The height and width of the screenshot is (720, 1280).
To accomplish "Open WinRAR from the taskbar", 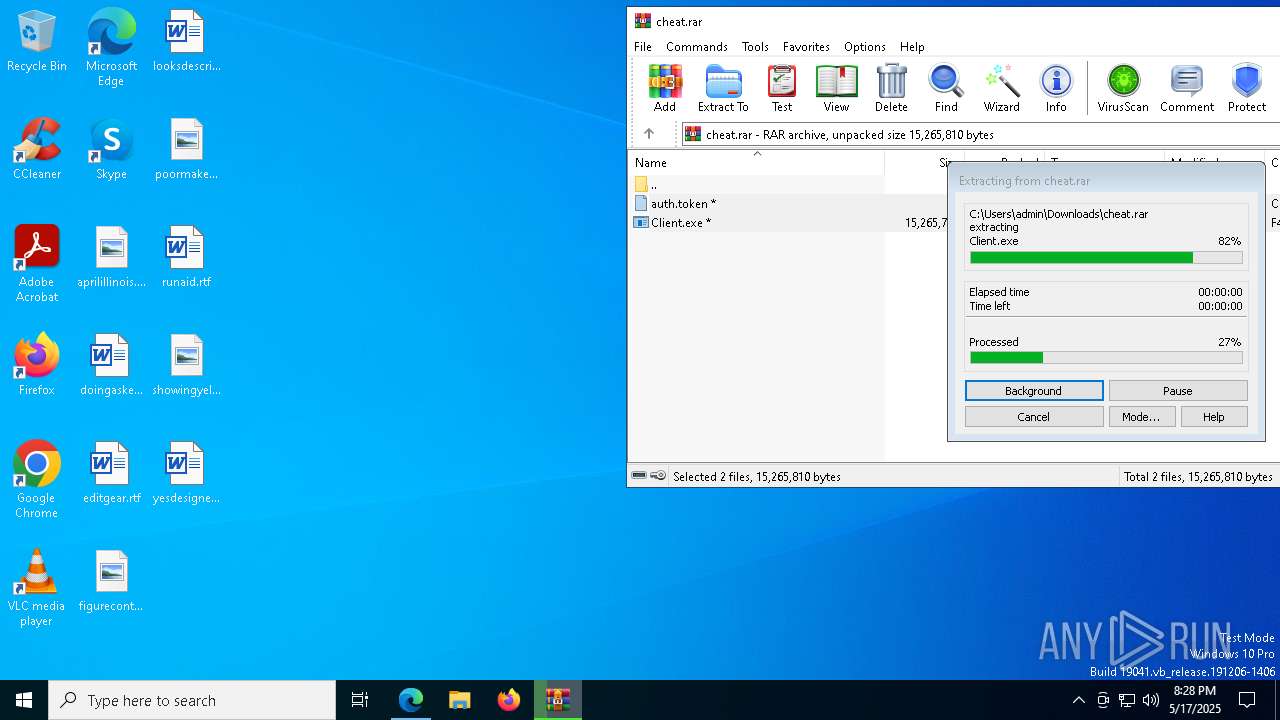I will (x=557, y=700).
